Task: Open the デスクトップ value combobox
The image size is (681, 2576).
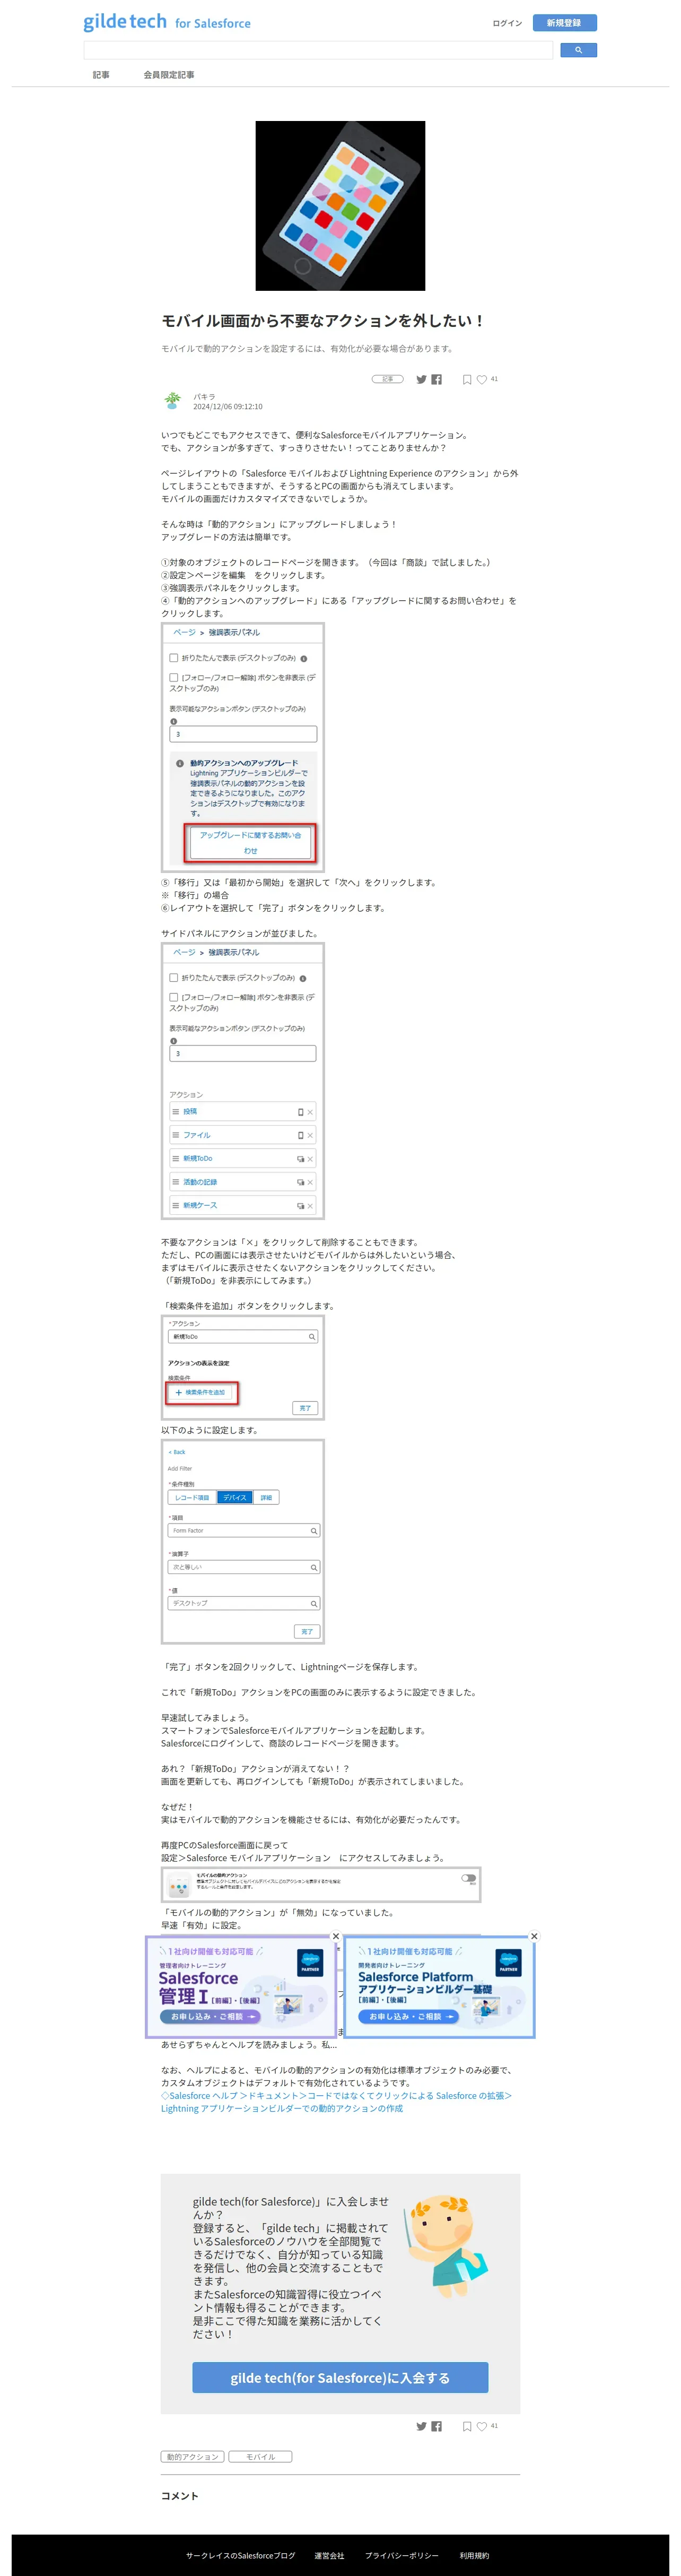Action: tap(243, 1604)
